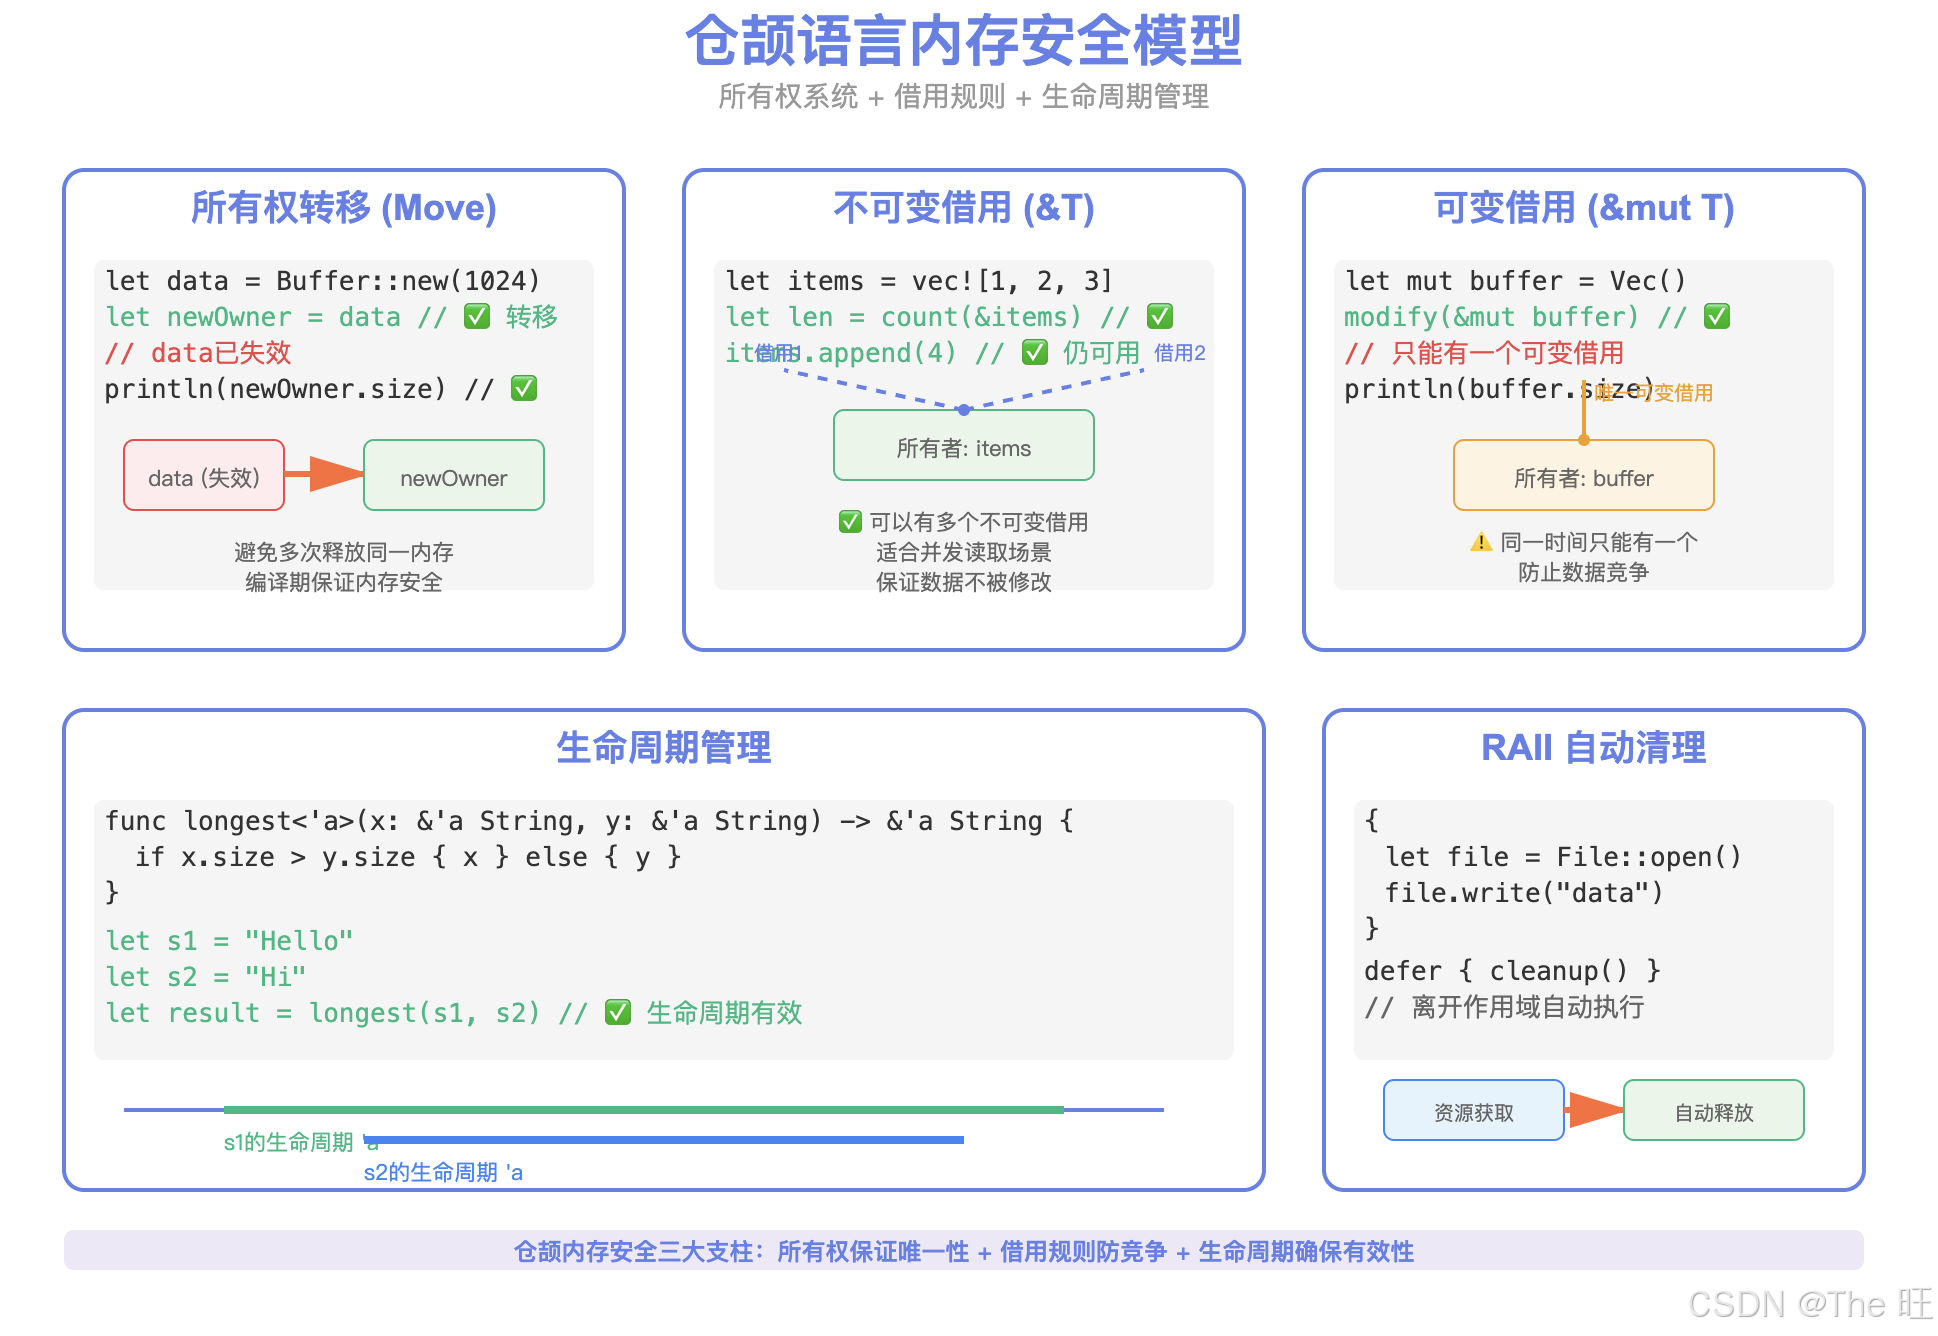Click the checkmark after println(newOwner.size)
Viewport: 1938px width, 1336px height.
point(524,388)
